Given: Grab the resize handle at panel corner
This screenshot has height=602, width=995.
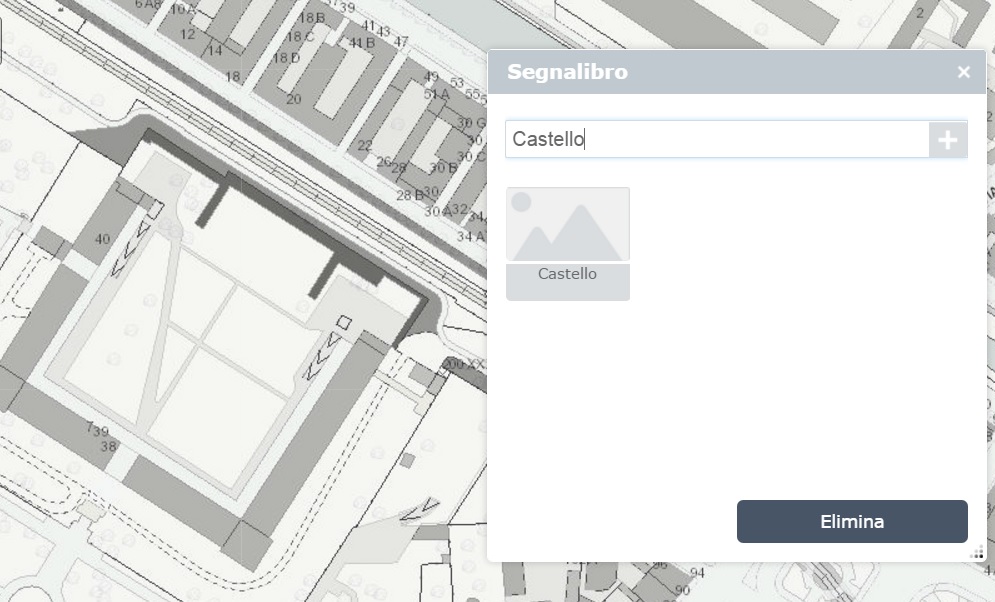Looking at the screenshot, I should [976, 553].
